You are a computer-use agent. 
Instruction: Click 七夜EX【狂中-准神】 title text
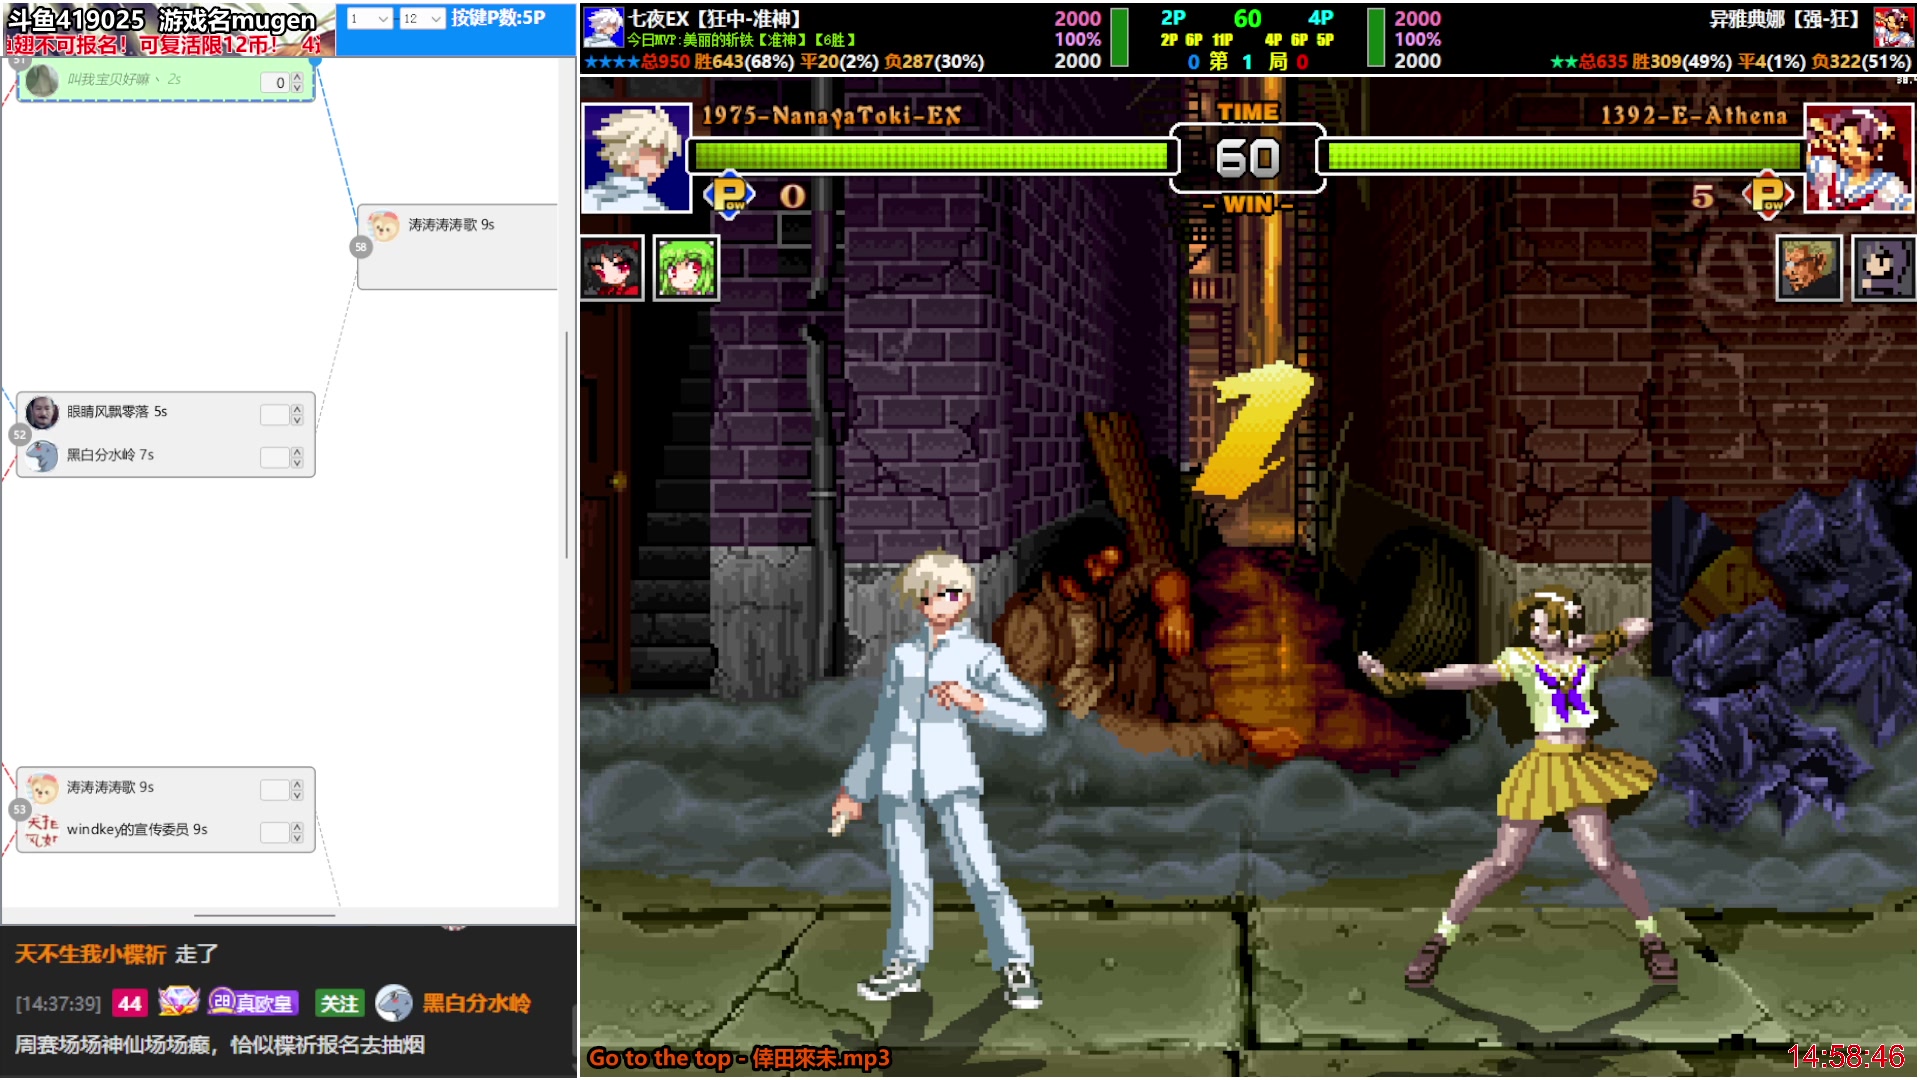[x=714, y=18]
